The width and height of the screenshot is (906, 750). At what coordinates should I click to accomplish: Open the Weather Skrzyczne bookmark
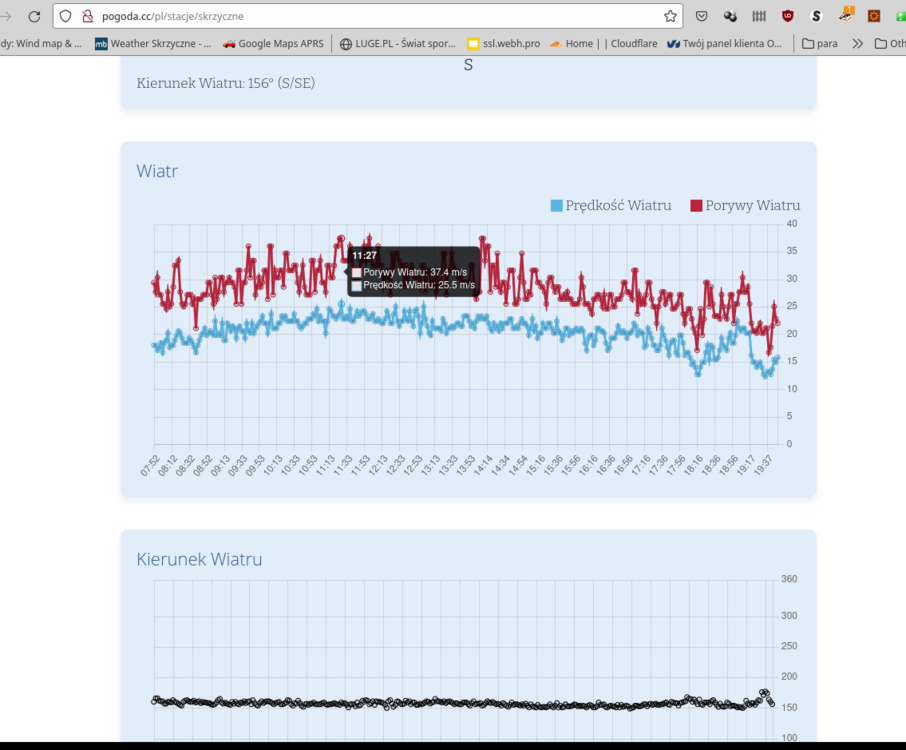click(153, 44)
